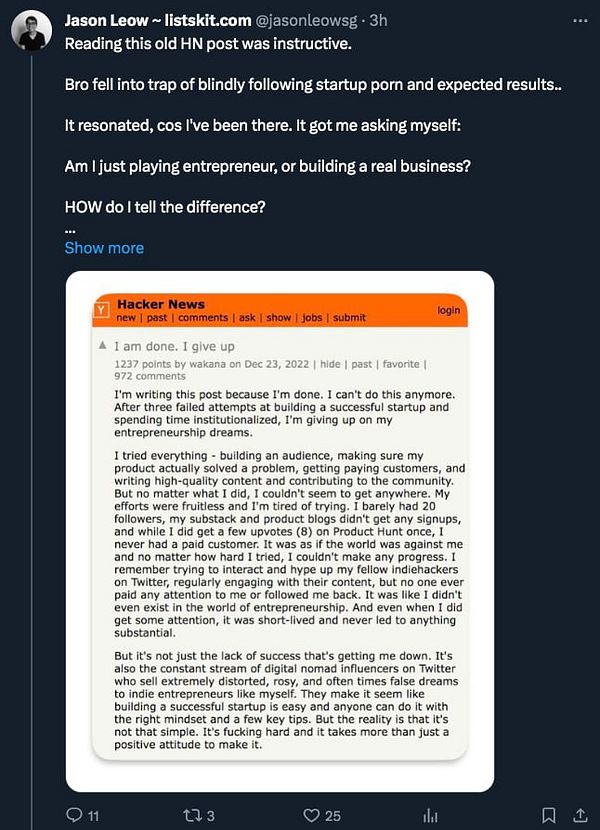Click the Jason Leow ~ listskit.com name
Screen dimensions: 600x830
click(x=158, y=21)
